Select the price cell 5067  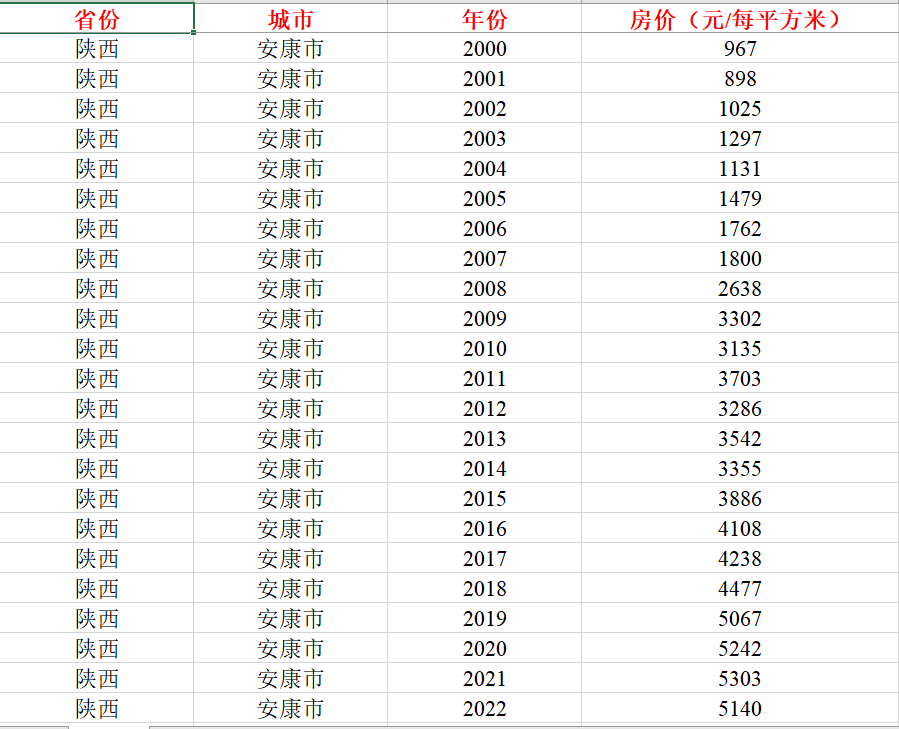point(740,618)
